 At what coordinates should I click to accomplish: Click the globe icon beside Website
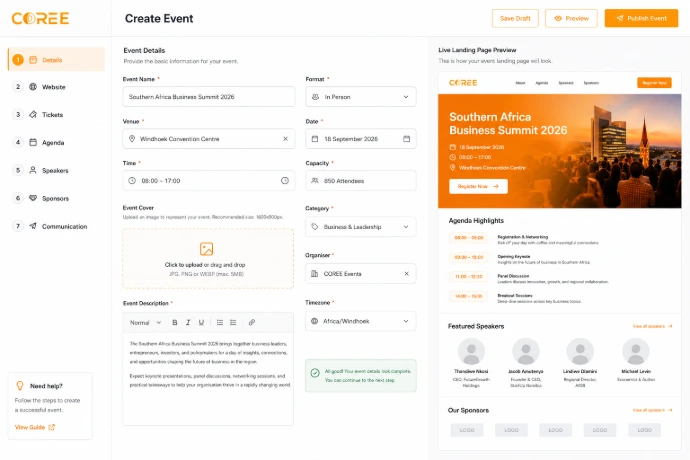[33, 87]
